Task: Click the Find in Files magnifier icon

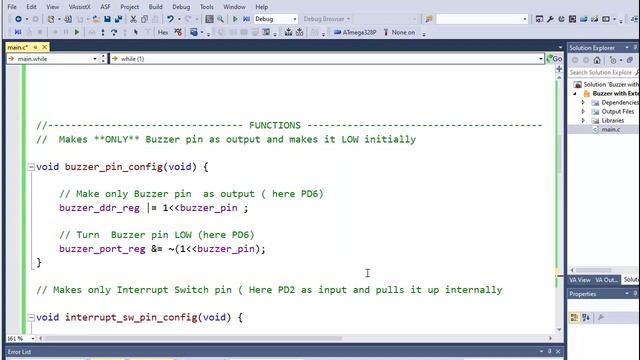Action: click(220, 19)
